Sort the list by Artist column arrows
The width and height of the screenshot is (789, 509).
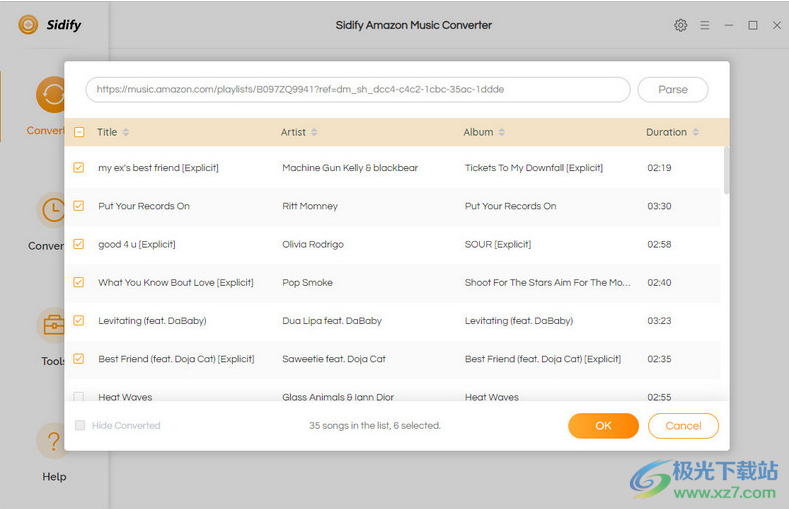314,132
